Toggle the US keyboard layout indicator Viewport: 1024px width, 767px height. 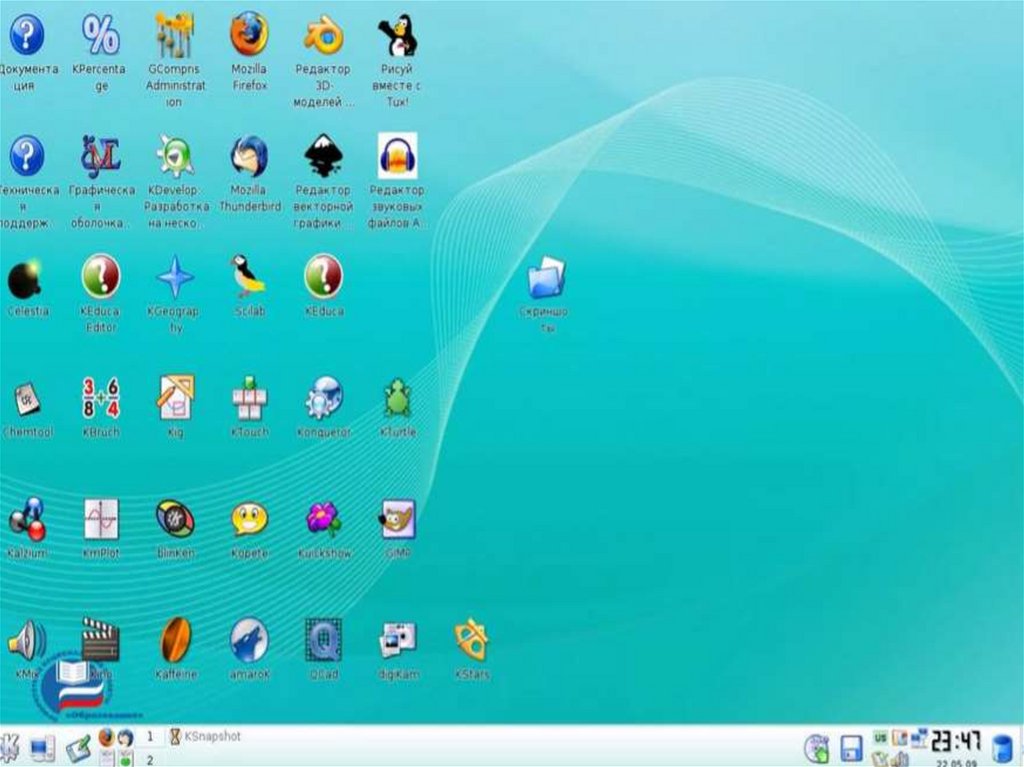point(880,738)
